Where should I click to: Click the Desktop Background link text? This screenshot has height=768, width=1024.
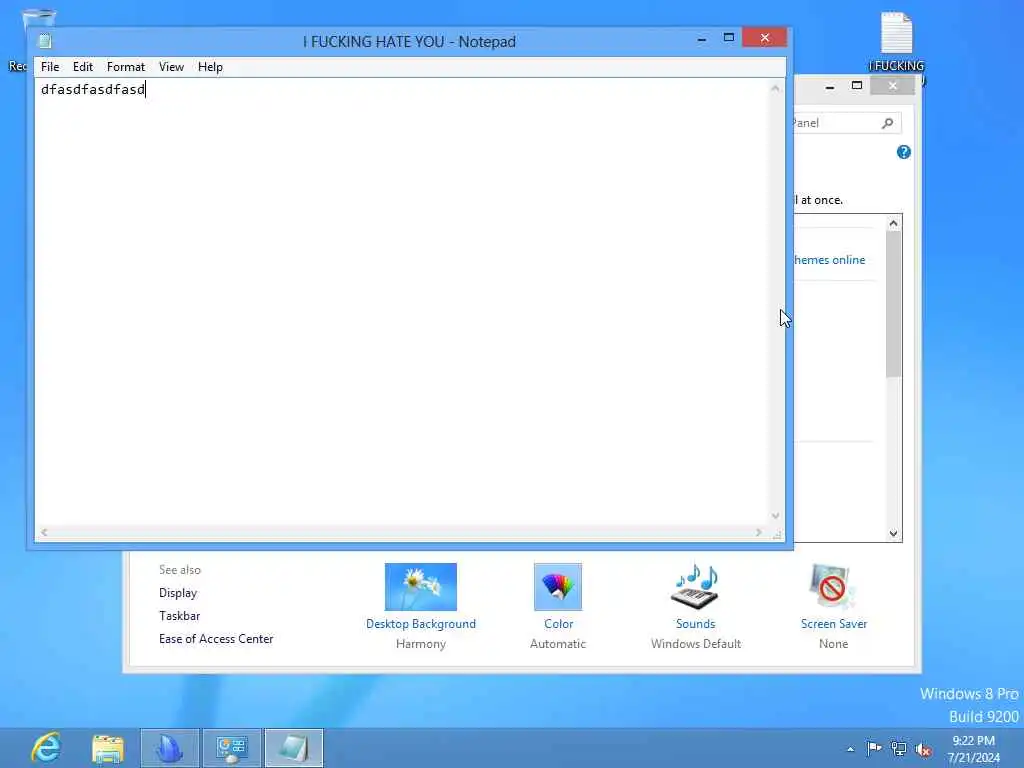point(421,624)
